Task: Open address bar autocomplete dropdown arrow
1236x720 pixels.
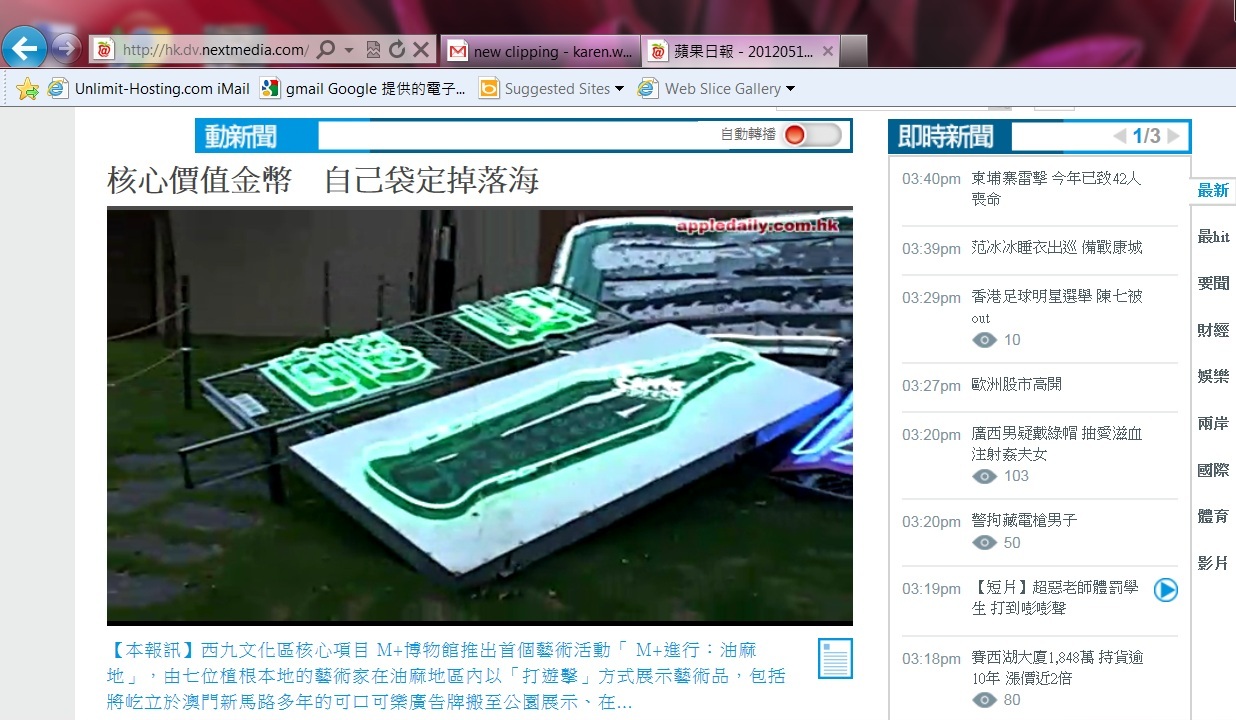Action: coord(349,50)
